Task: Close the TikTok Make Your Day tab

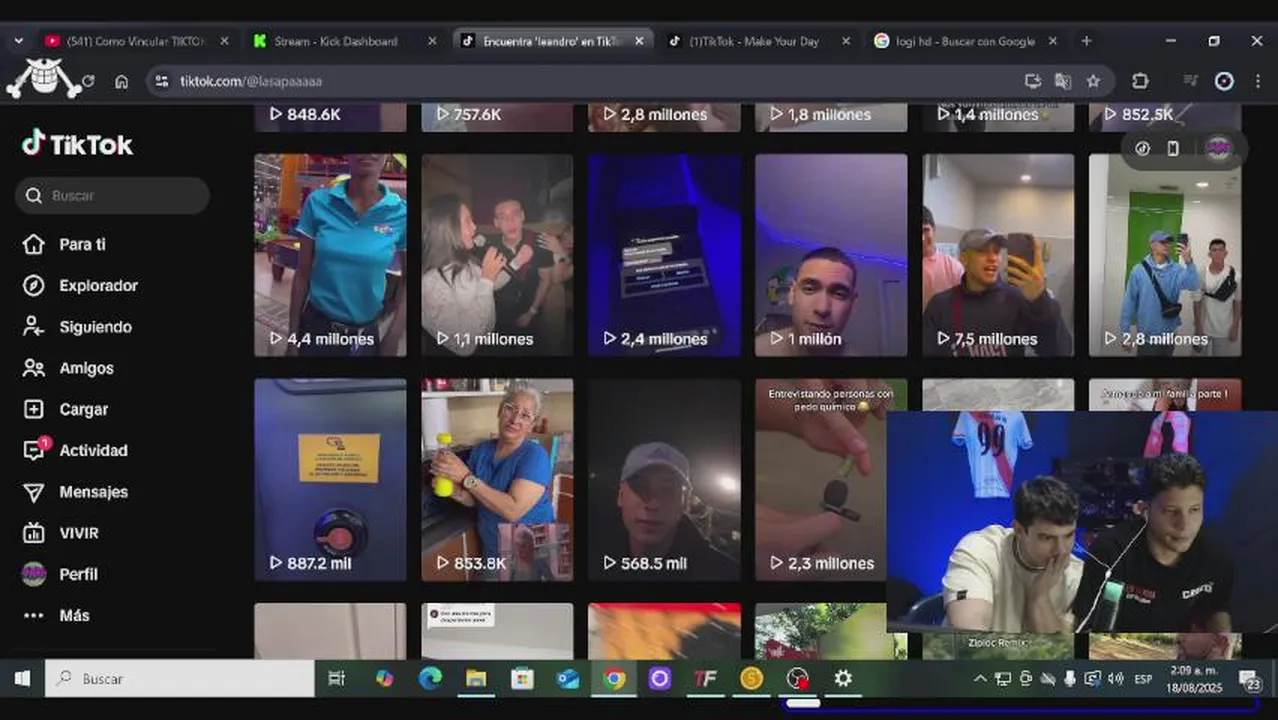Action: 846,41
